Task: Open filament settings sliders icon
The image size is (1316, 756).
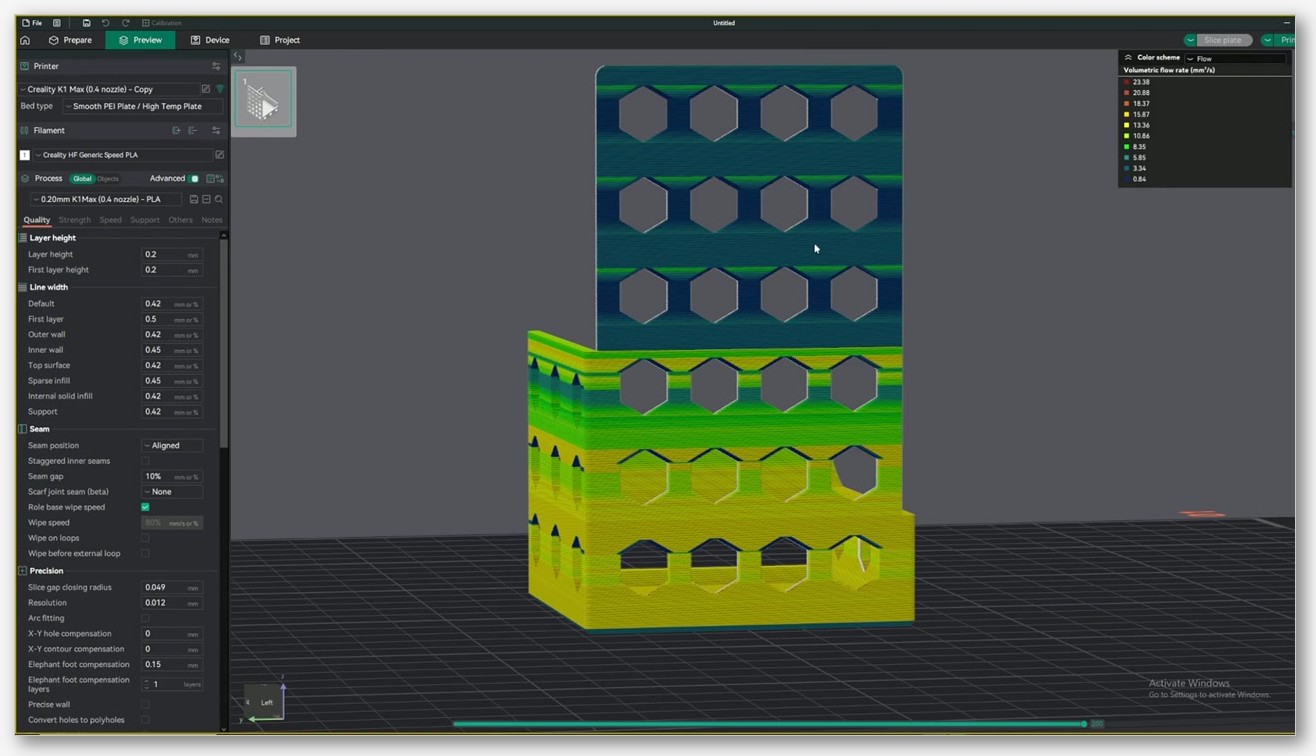Action: tap(216, 130)
